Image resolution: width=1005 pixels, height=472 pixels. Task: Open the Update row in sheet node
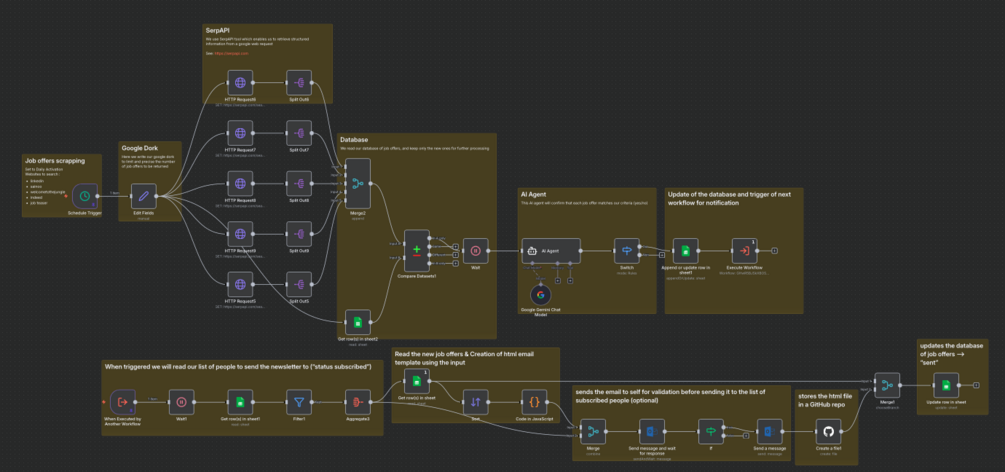click(x=946, y=385)
